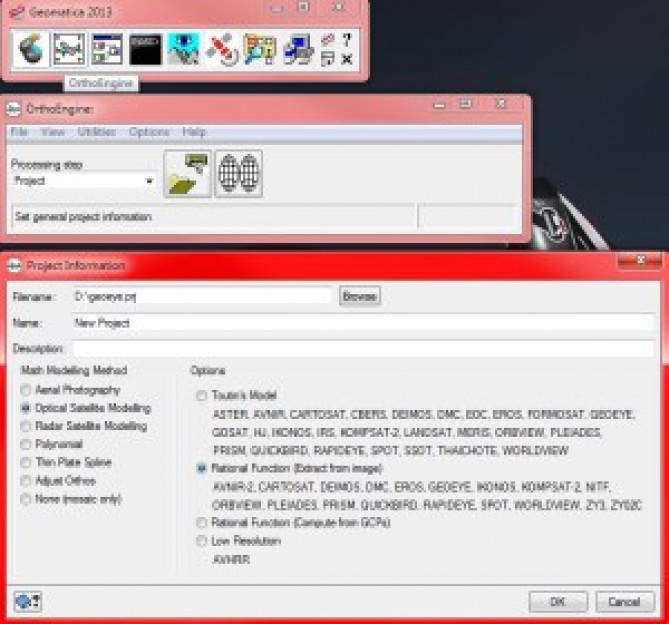This screenshot has width=669, height=624.
Task: Click the networked computers icon in Geomatica toolbar
Action: click(x=298, y=49)
